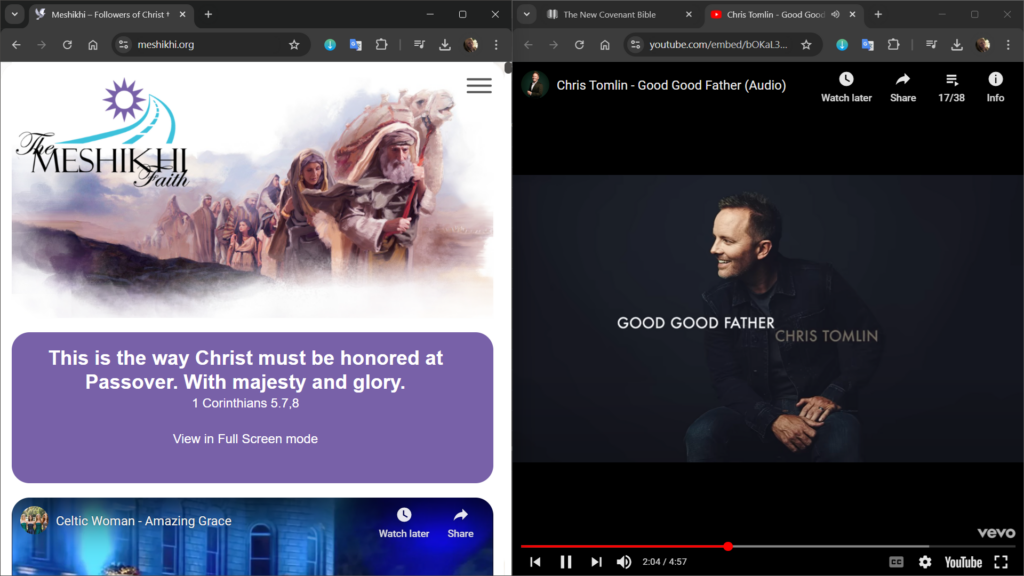Click Watch later on Chris Tomlin video
The width and height of the screenshot is (1024, 576).
tap(846, 87)
